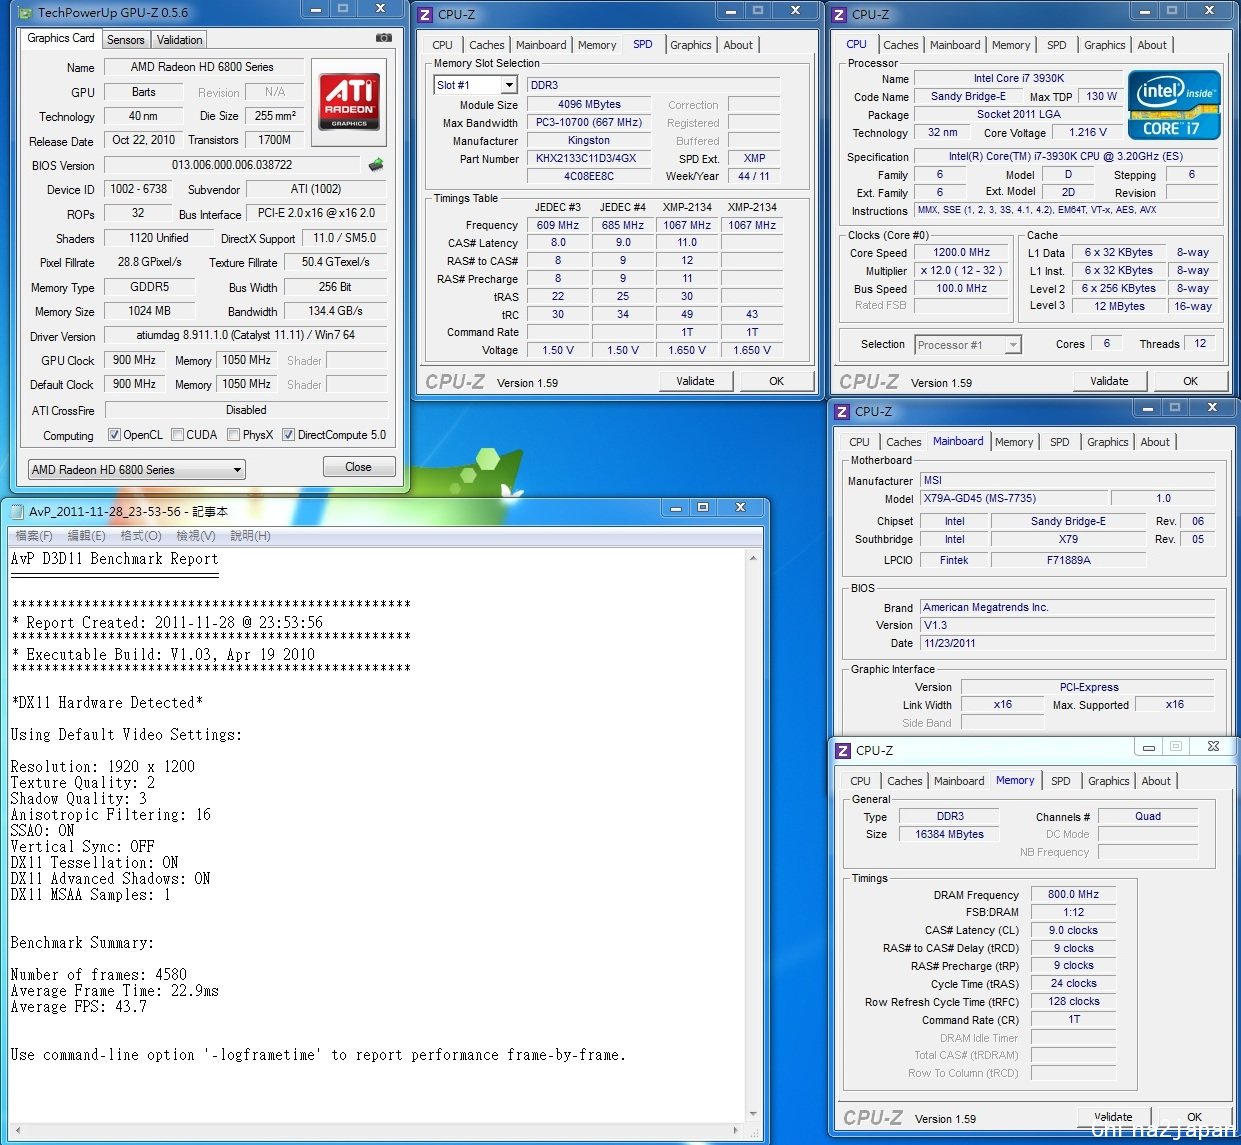Click the Driver Version field in GPU-Z
This screenshot has height=1145, width=1241.
246,336
